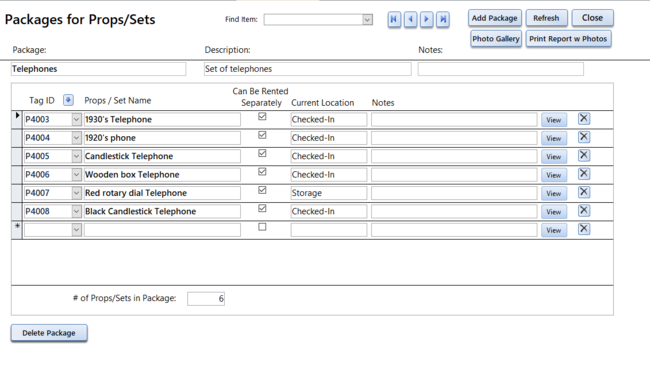Click the sort icon beside Tag ID
The width and height of the screenshot is (650, 366).
tap(68, 100)
